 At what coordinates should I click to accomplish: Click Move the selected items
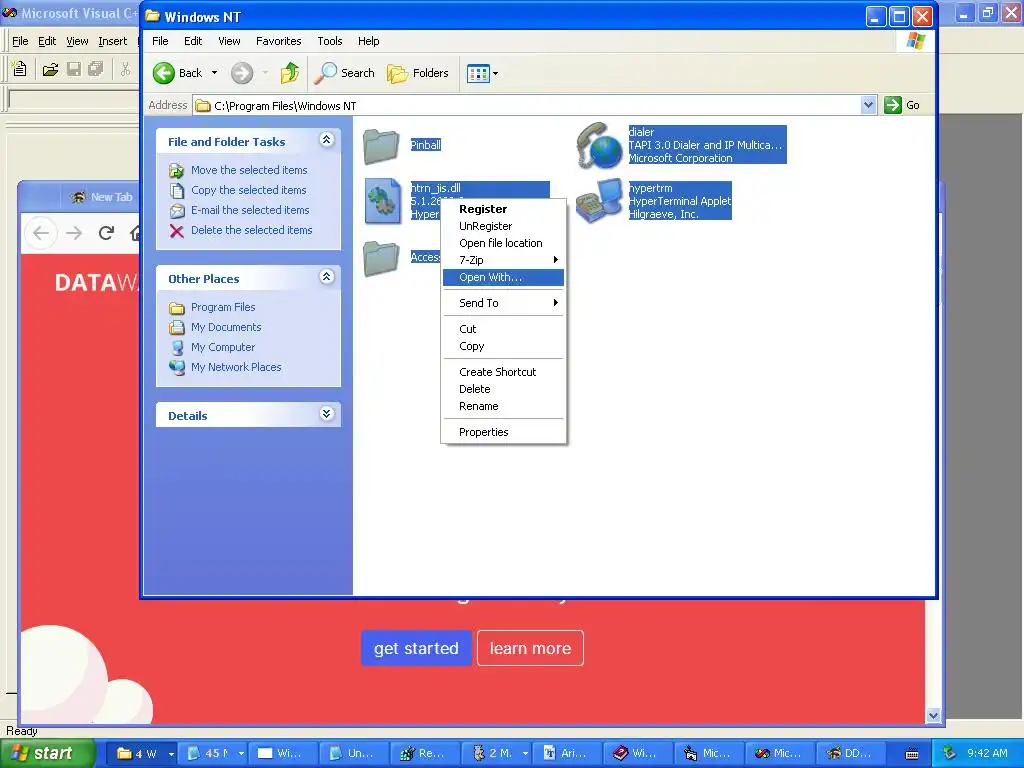(x=249, y=170)
